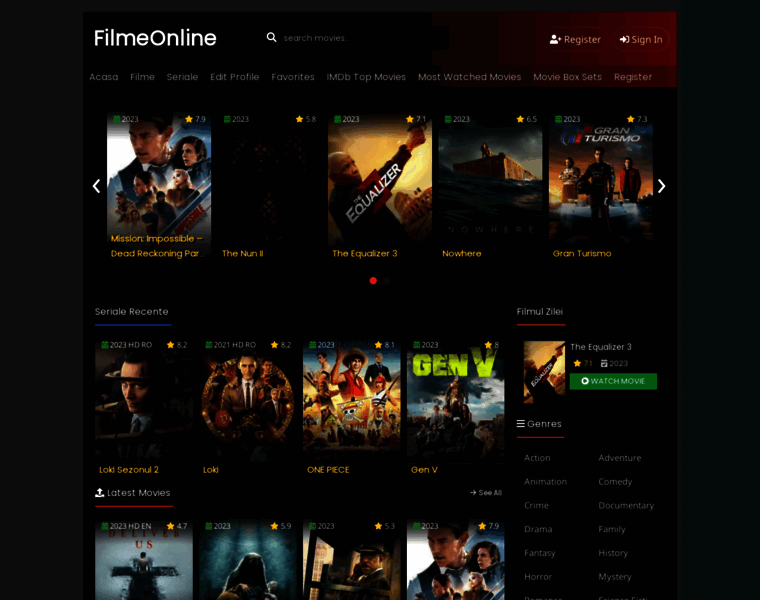
Task: Click Nowhere title link
Action: coord(462,253)
